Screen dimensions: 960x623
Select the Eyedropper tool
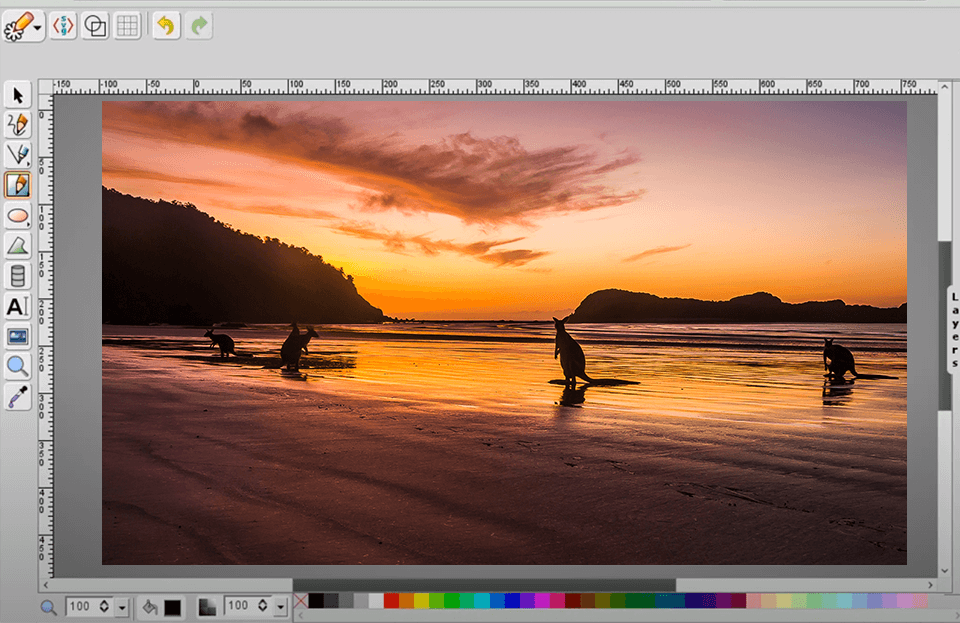point(18,396)
